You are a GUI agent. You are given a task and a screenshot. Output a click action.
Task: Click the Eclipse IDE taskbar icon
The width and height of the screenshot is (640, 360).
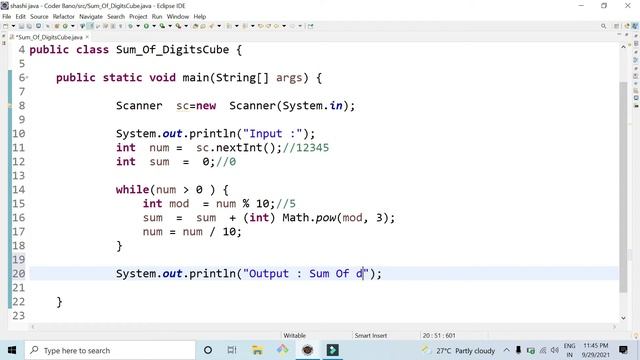point(307,350)
